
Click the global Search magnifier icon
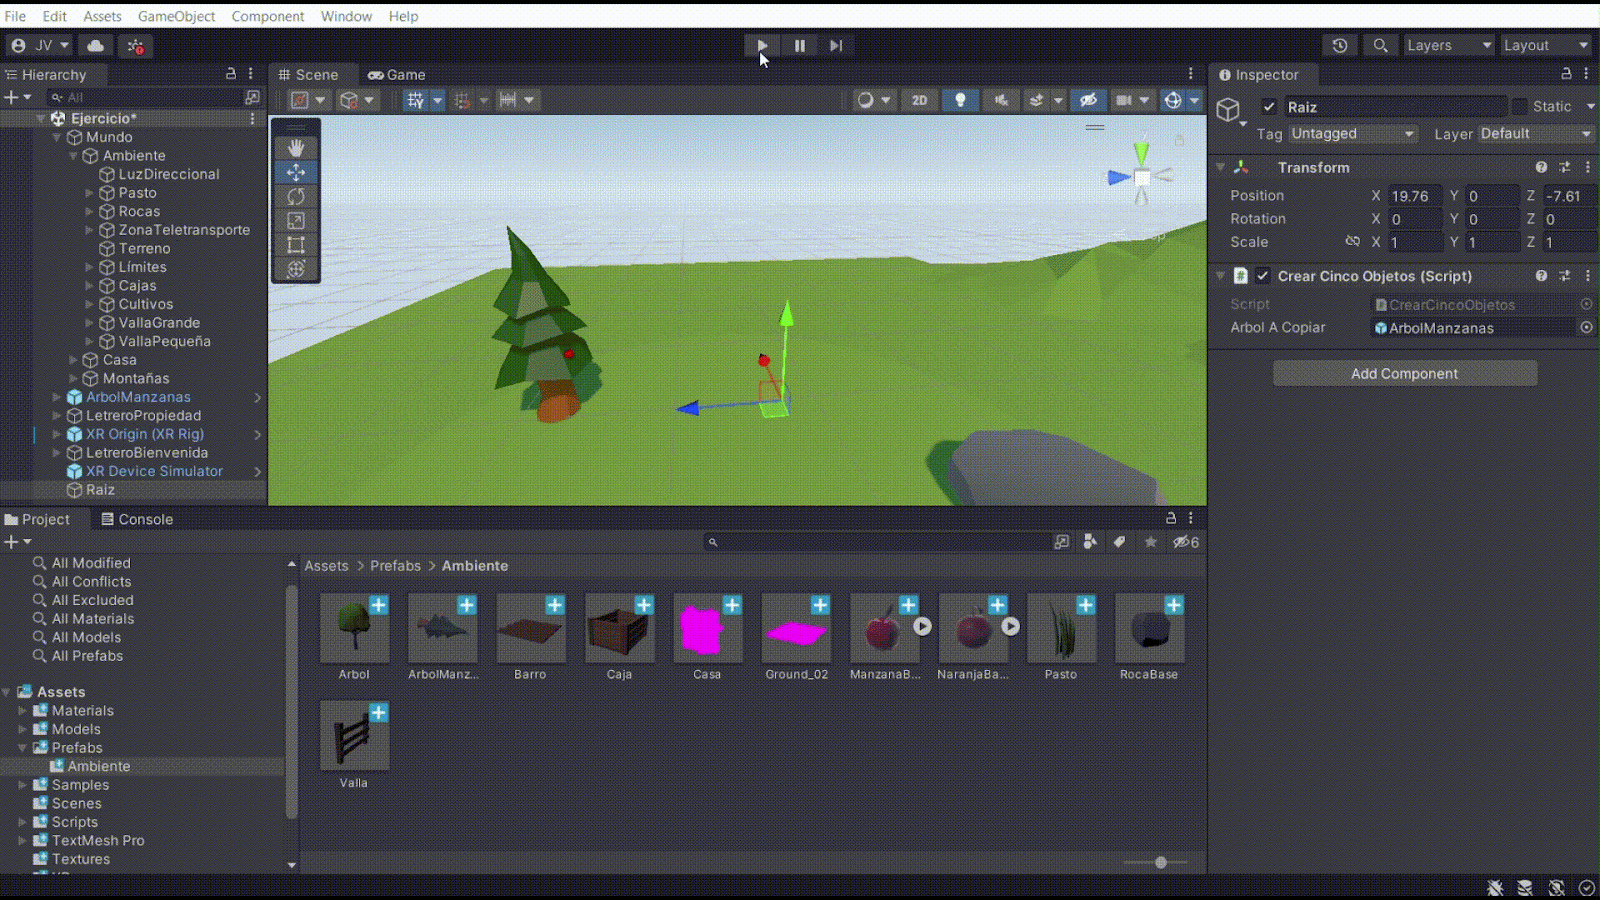pos(1380,45)
